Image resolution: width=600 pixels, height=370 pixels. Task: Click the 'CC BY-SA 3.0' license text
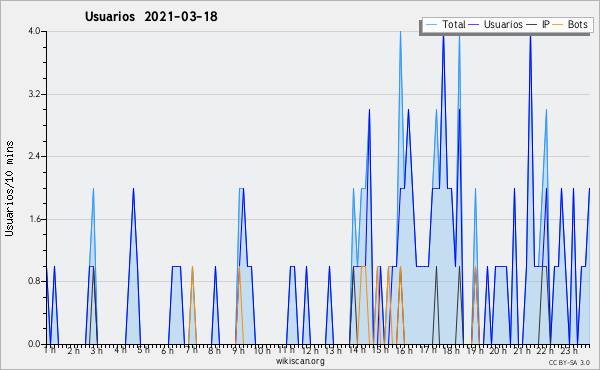point(569,363)
